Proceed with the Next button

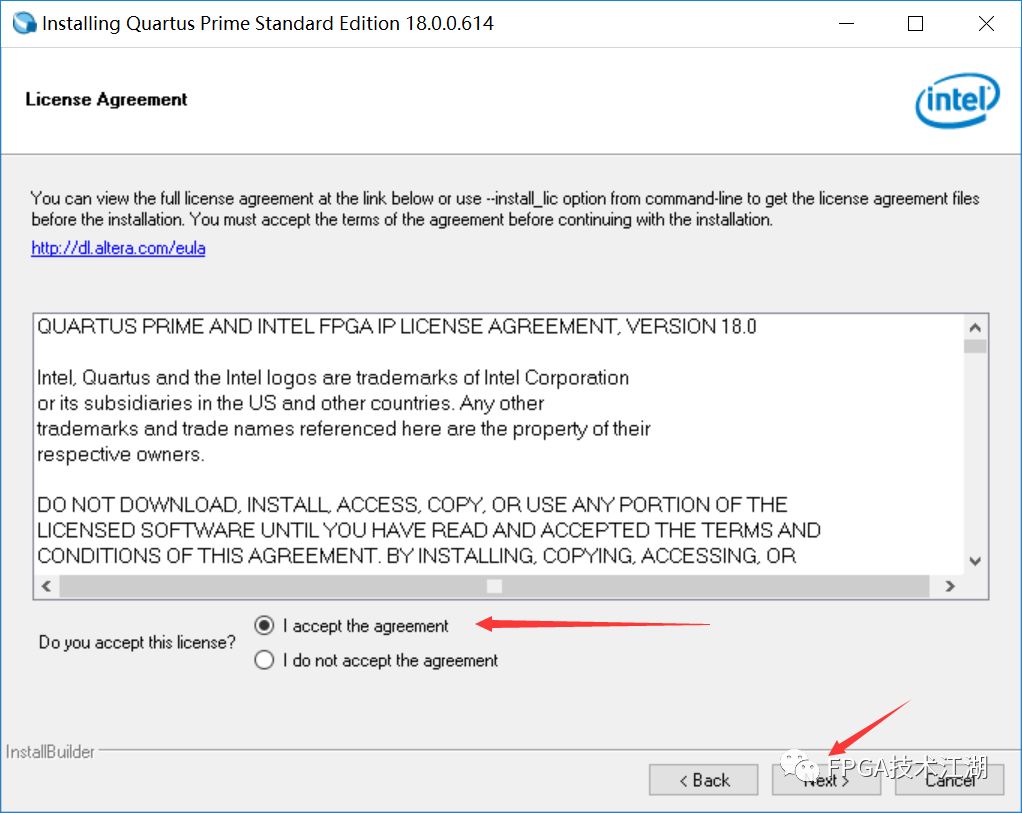[x=826, y=780]
